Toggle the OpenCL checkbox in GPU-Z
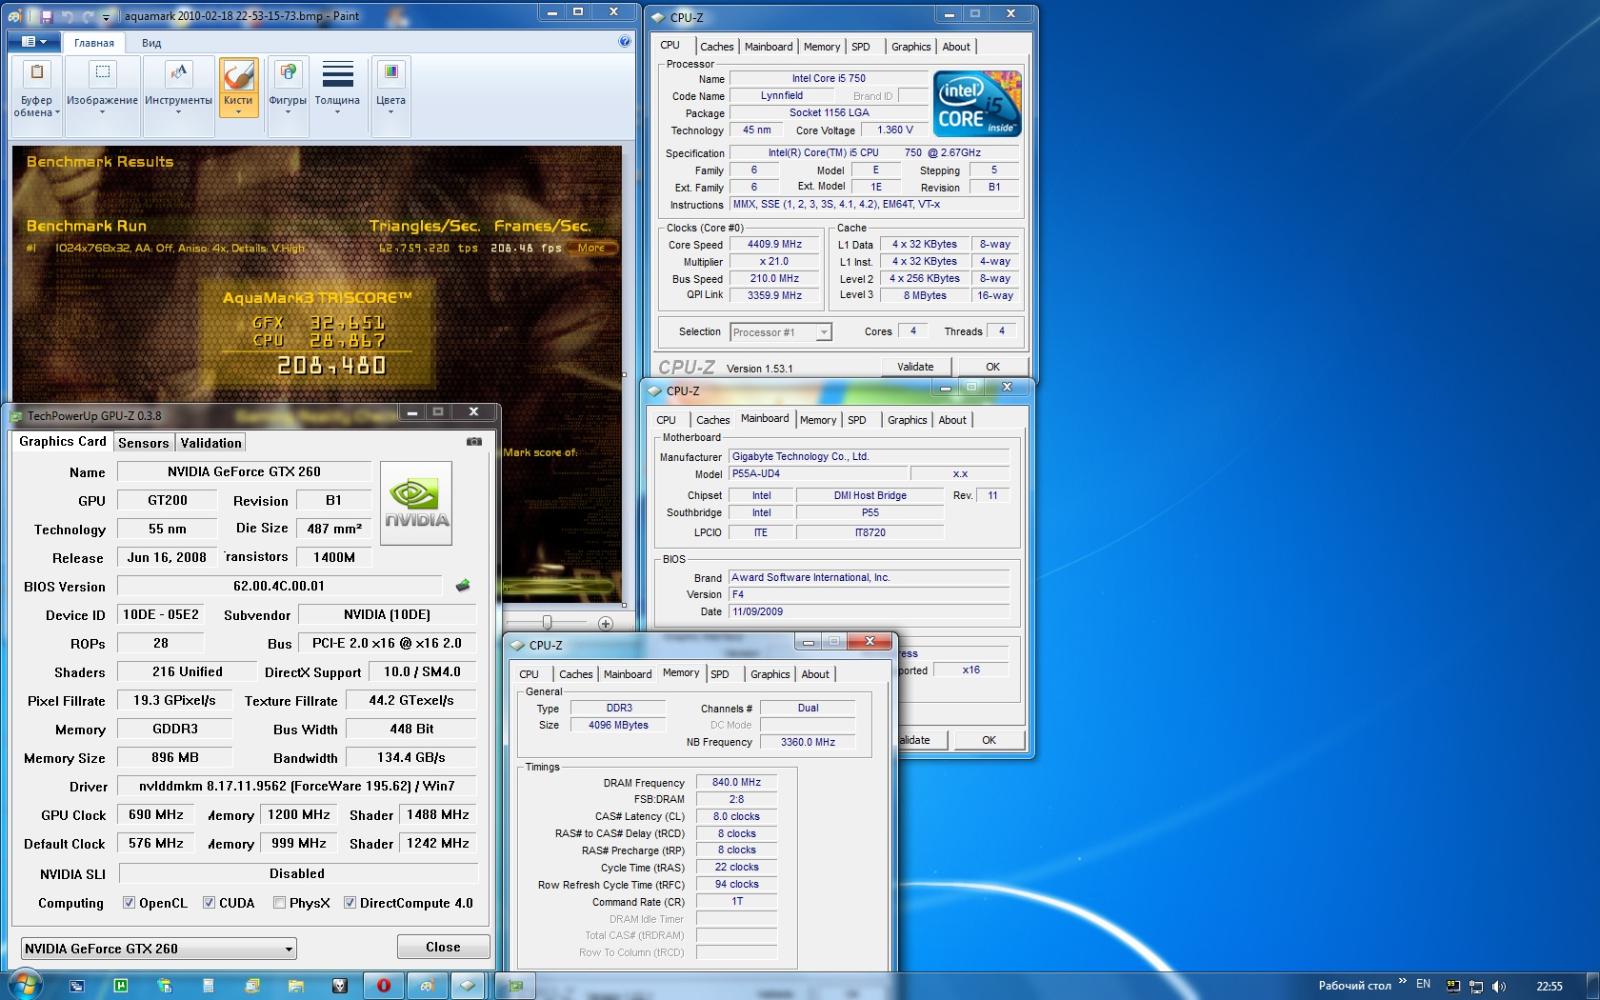Viewport: 1600px width, 1000px height. pyautogui.click(x=129, y=902)
